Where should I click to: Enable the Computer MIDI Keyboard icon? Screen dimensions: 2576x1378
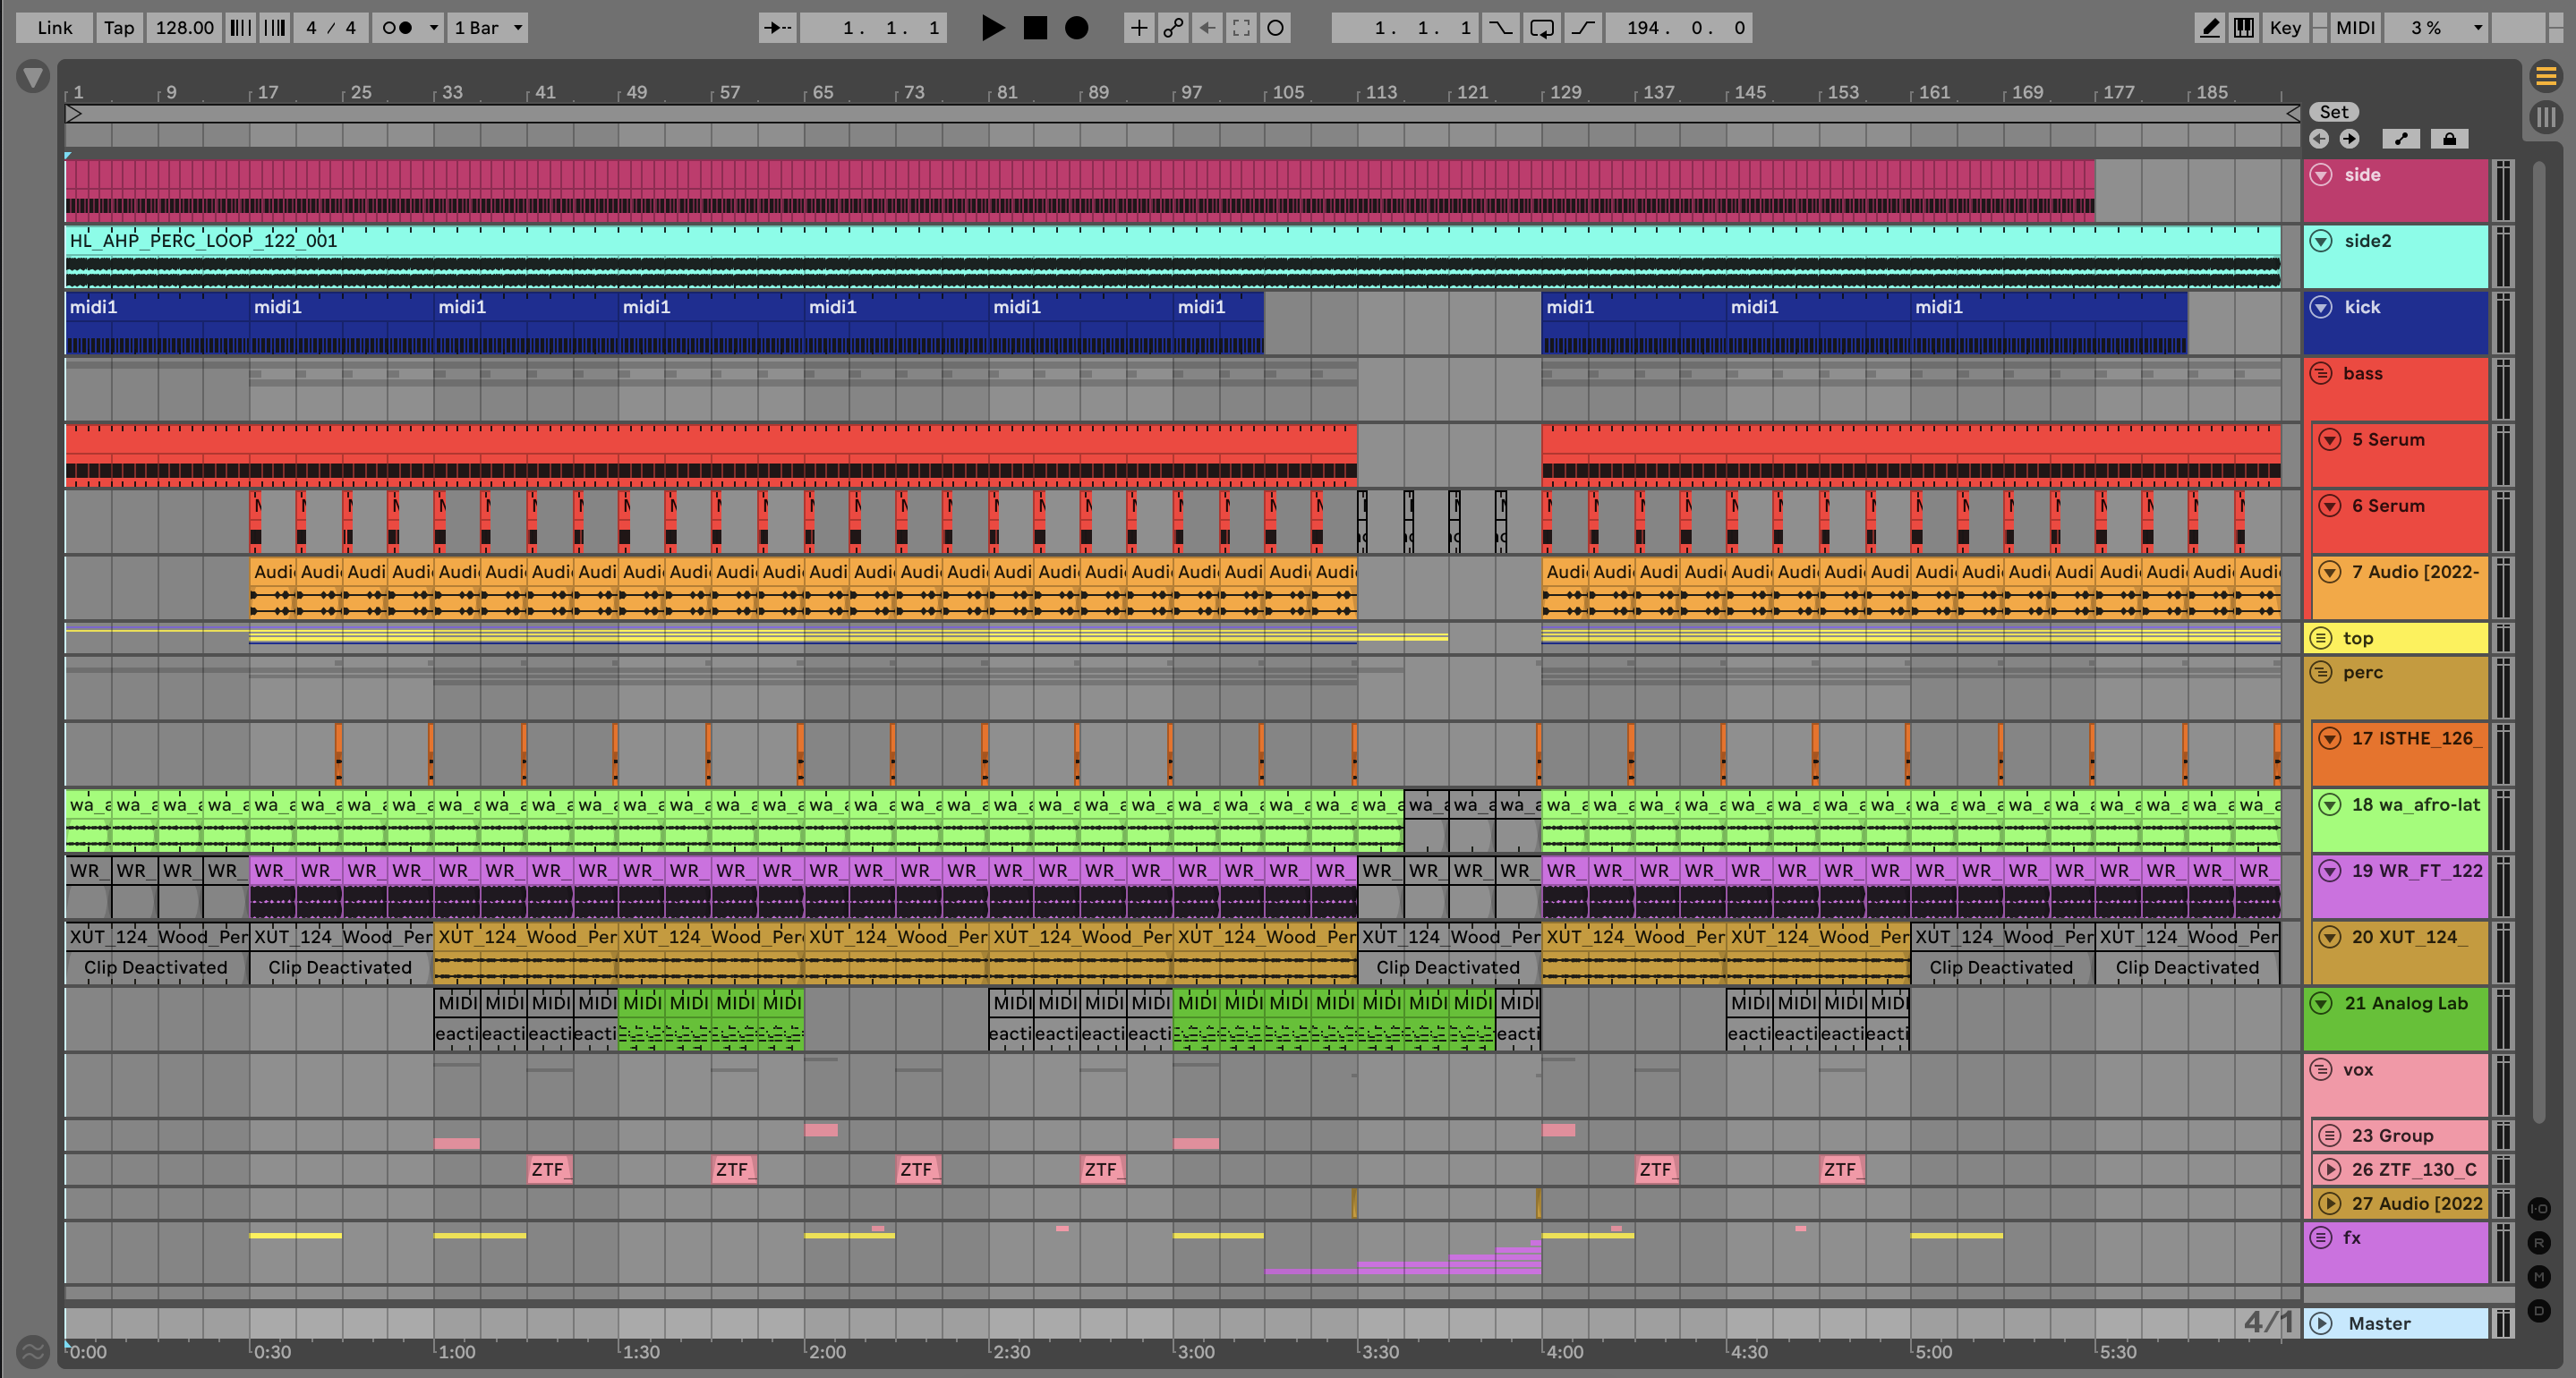(2244, 28)
